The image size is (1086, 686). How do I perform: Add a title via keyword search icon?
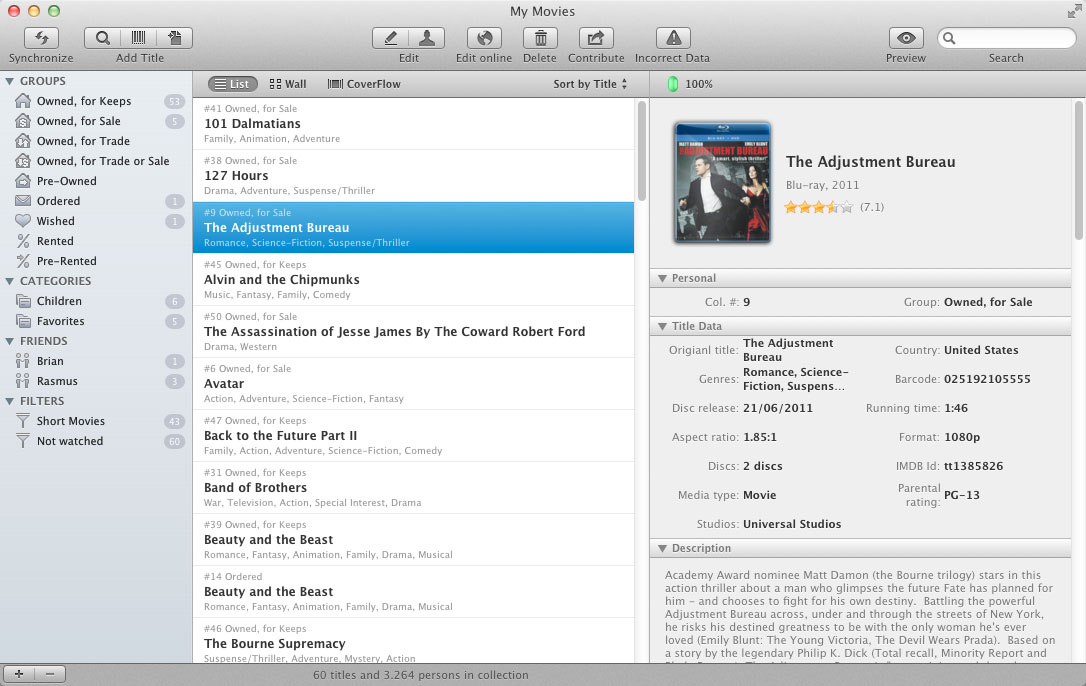point(103,37)
